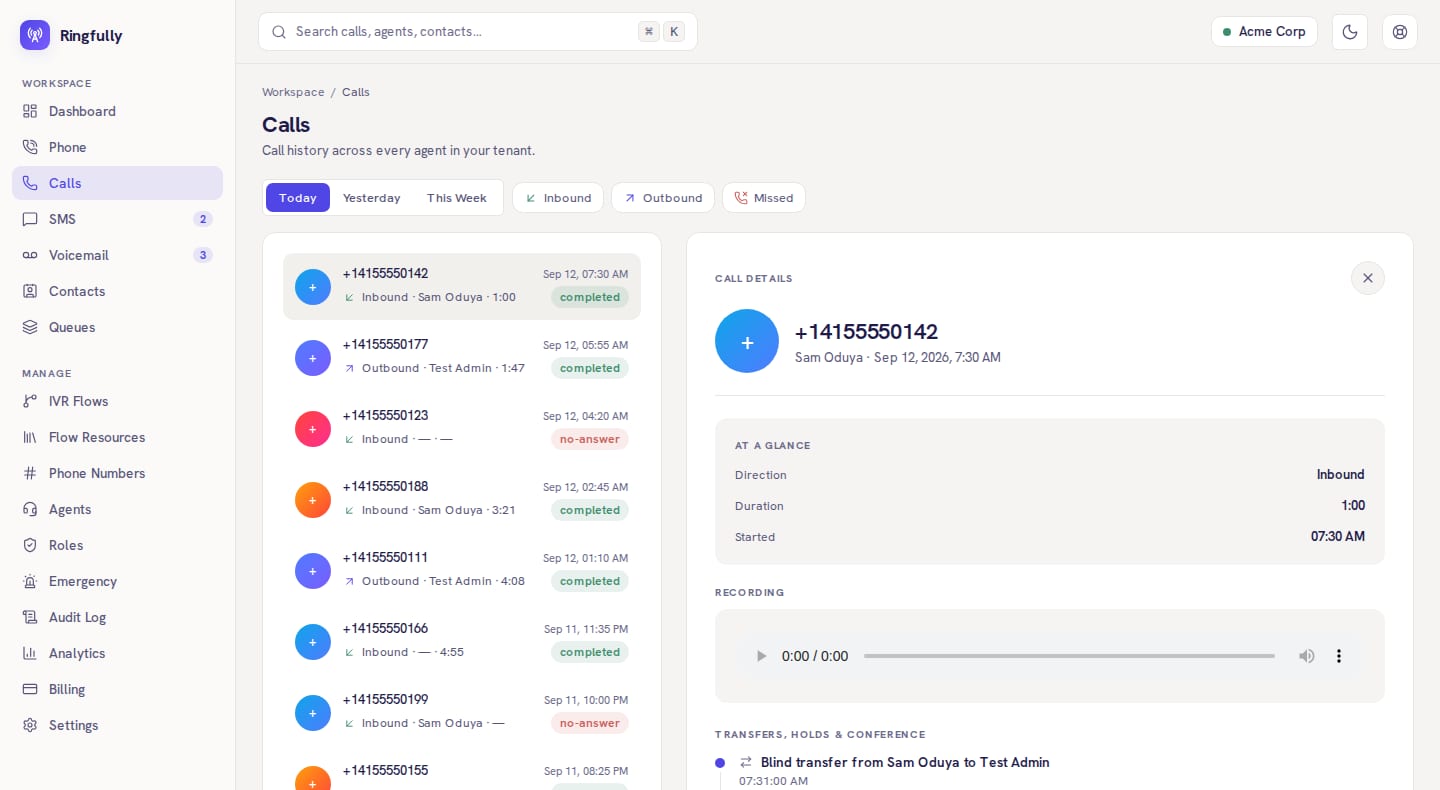This screenshot has width=1440, height=790.
Task: Click the completed badge on +14155550177 row
Action: (590, 368)
